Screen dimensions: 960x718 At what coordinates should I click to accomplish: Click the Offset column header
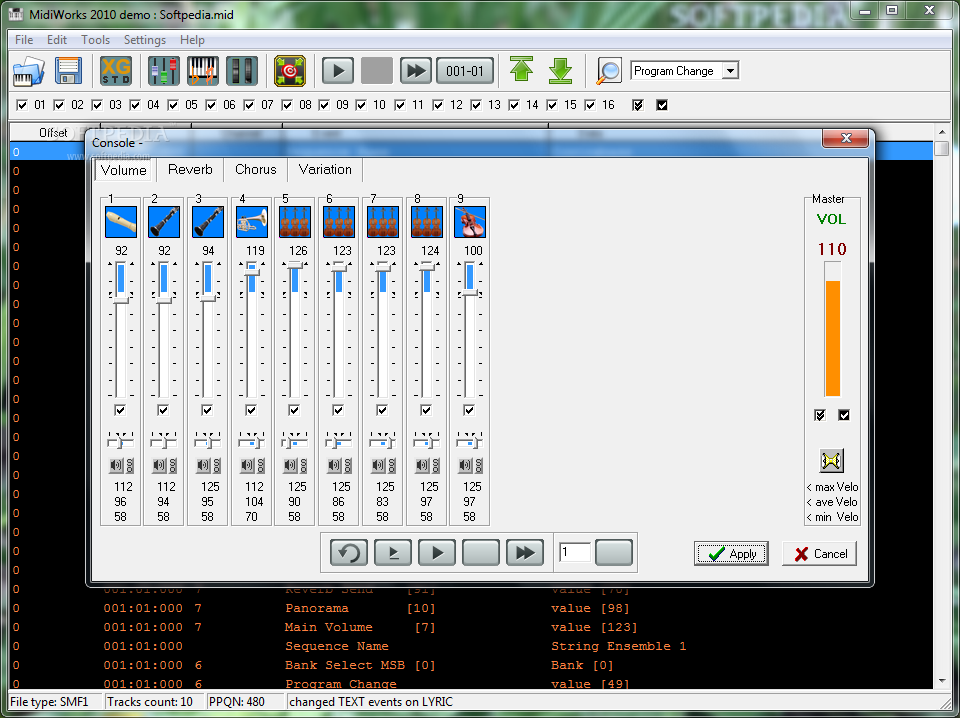click(x=53, y=133)
